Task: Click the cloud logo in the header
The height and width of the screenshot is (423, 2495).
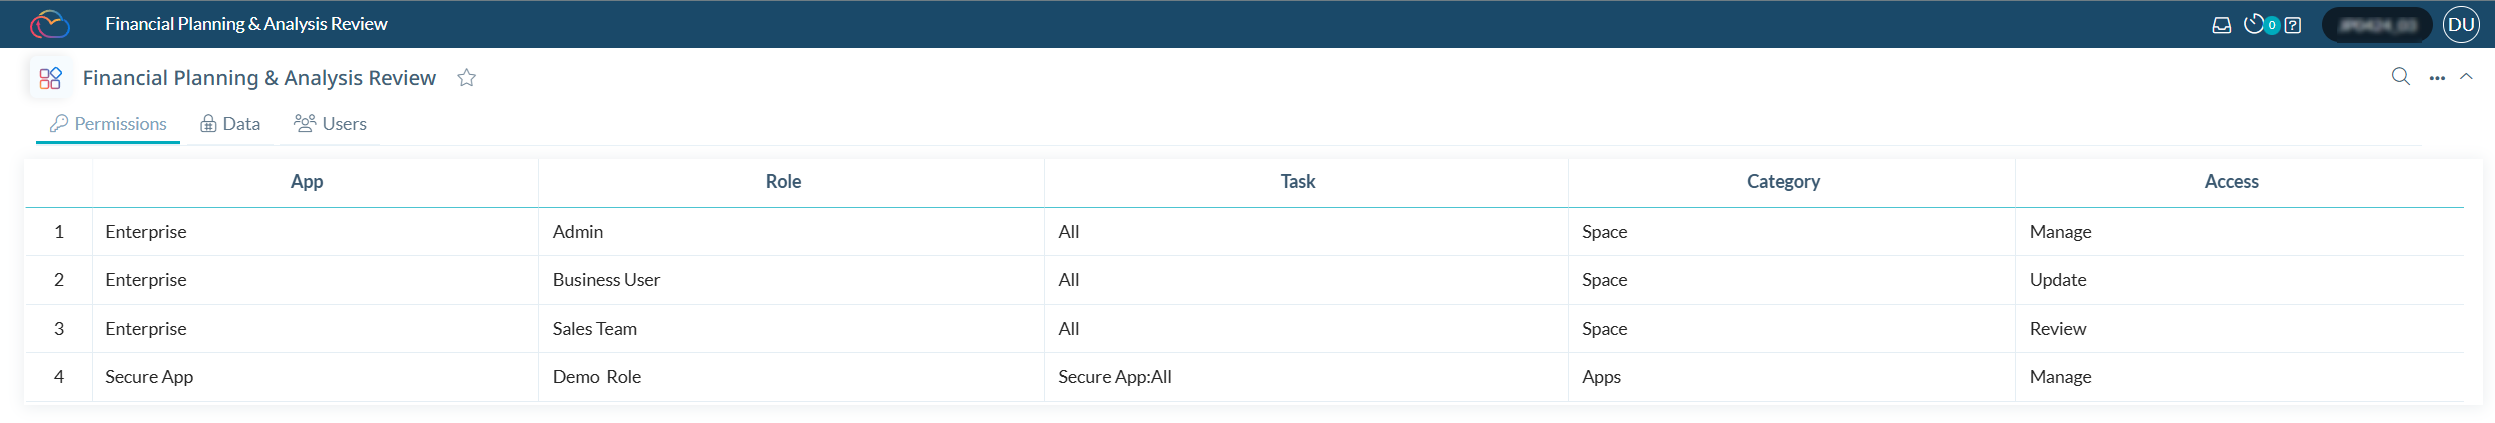Action: point(49,24)
